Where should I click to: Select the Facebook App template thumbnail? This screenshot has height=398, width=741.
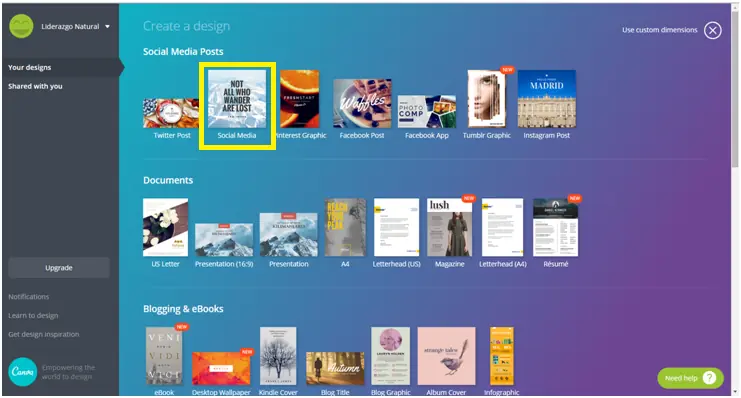pyautogui.click(x=427, y=111)
